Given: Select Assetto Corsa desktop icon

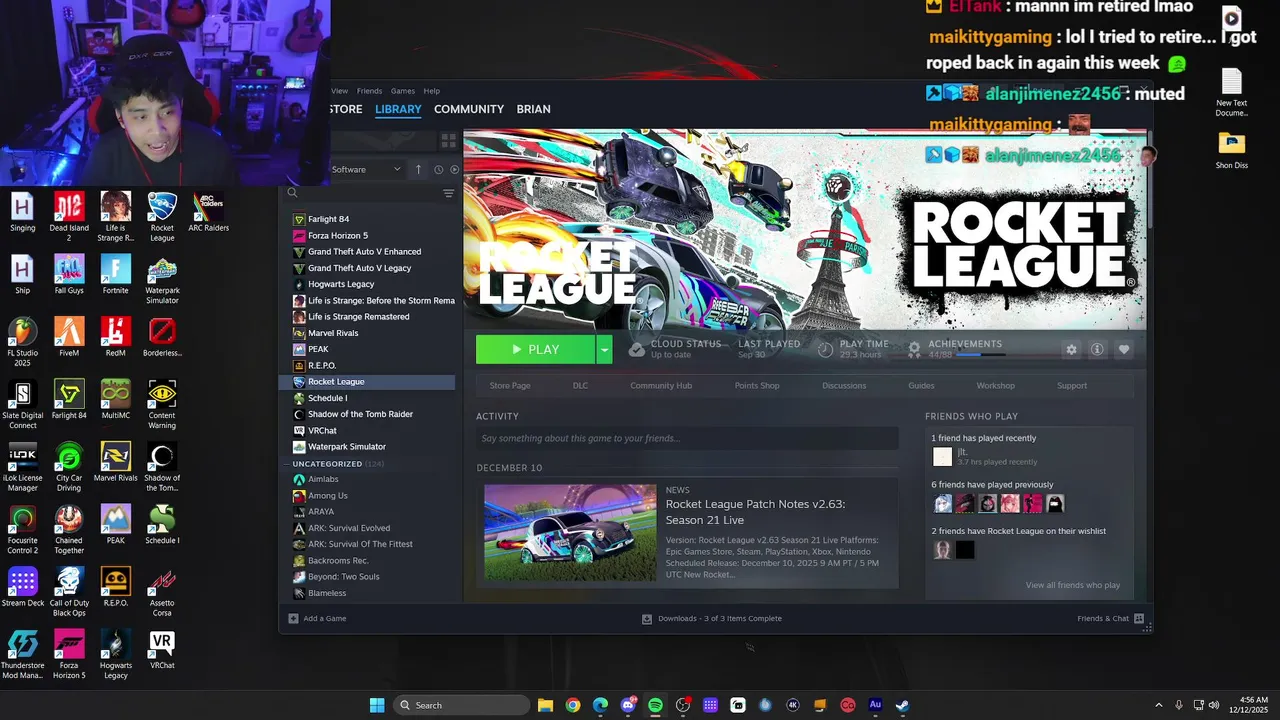Looking at the screenshot, I should coord(162,592).
